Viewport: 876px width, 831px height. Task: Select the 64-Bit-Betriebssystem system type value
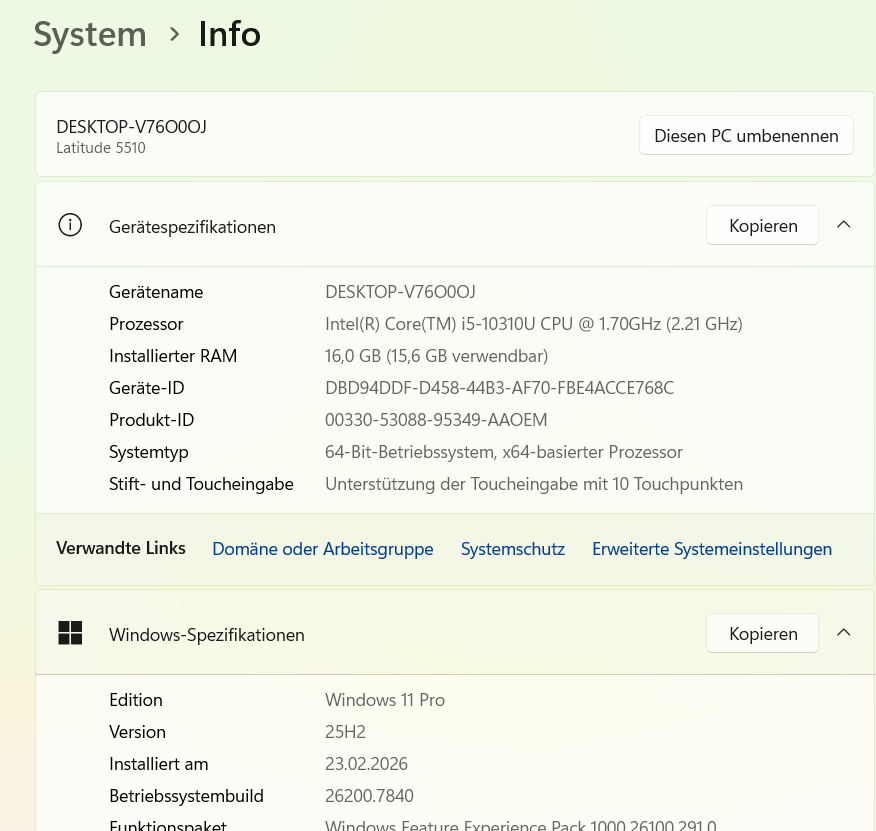[x=504, y=452]
